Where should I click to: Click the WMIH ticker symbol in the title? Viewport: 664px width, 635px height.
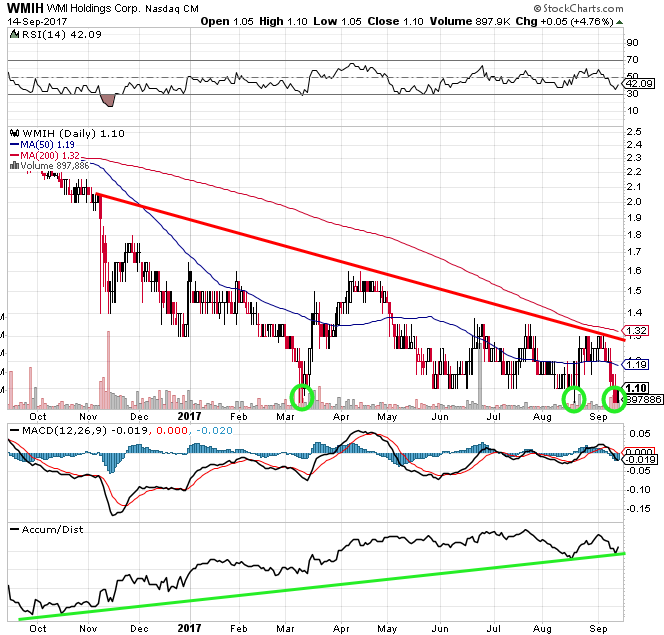pos(25,8)
